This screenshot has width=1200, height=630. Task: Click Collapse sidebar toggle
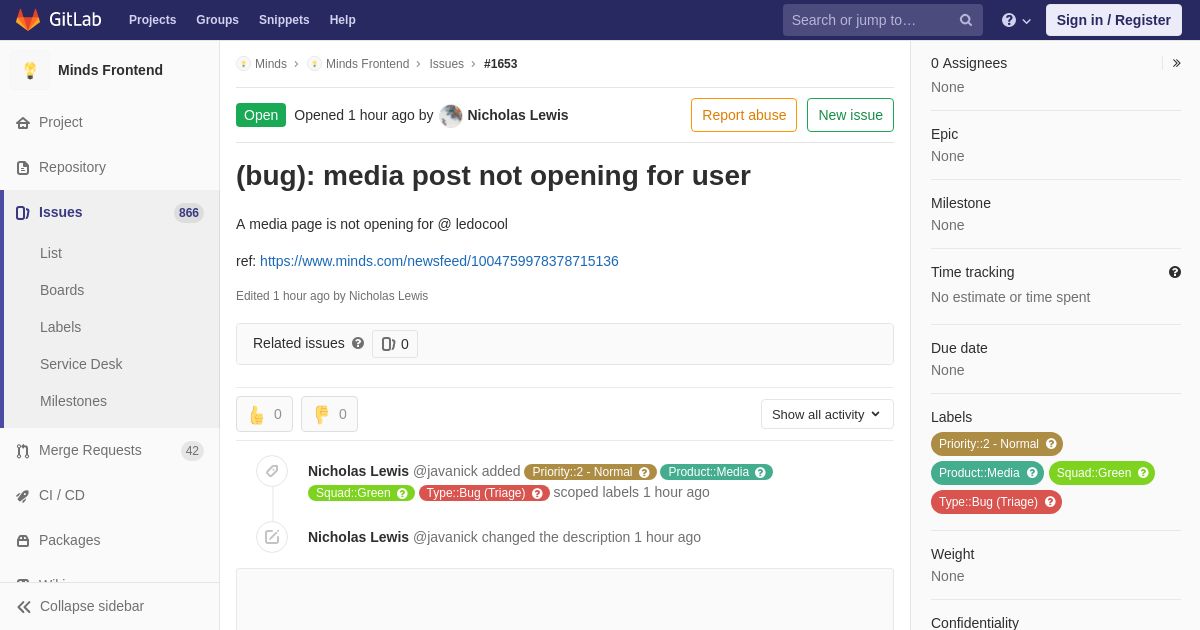(x=81, y=606)
